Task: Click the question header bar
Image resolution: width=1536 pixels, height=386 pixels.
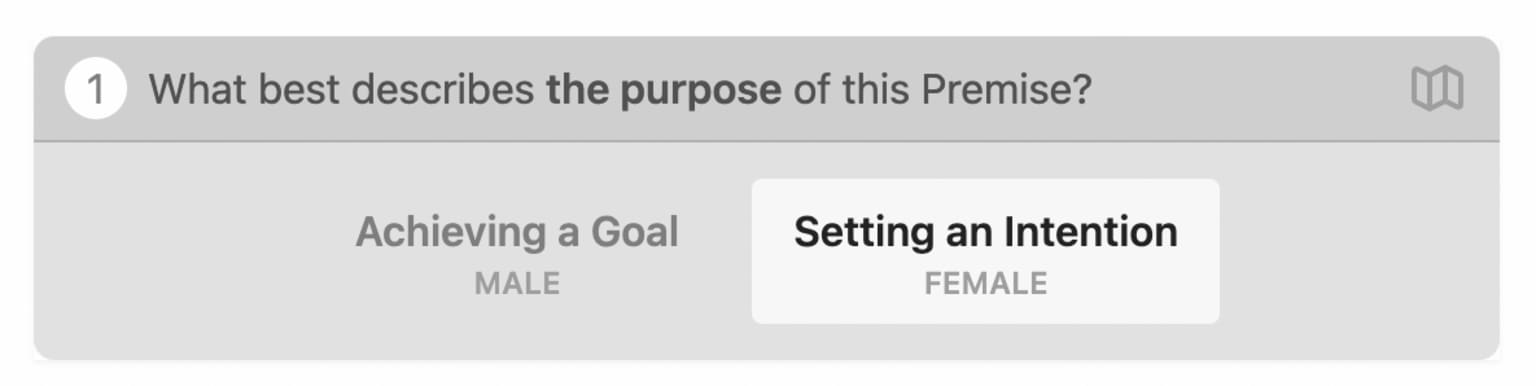Action: point(767,89)
